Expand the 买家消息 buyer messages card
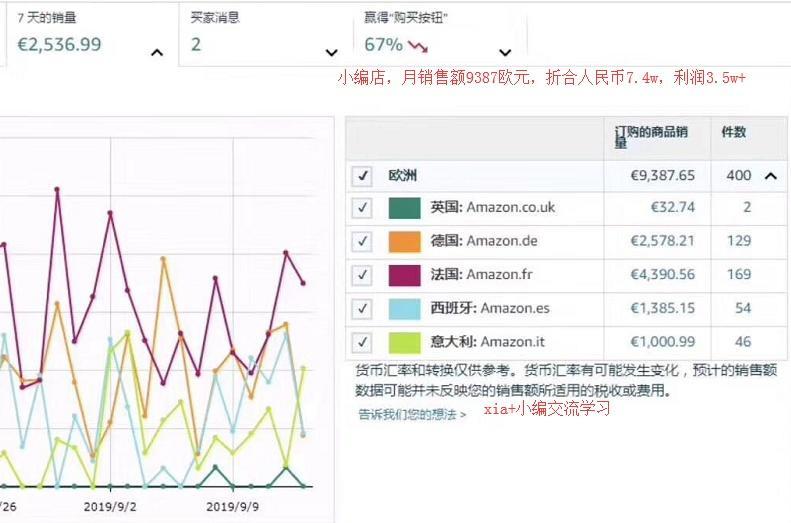This screenshot has width=791, height=523. tap(331, 52)
